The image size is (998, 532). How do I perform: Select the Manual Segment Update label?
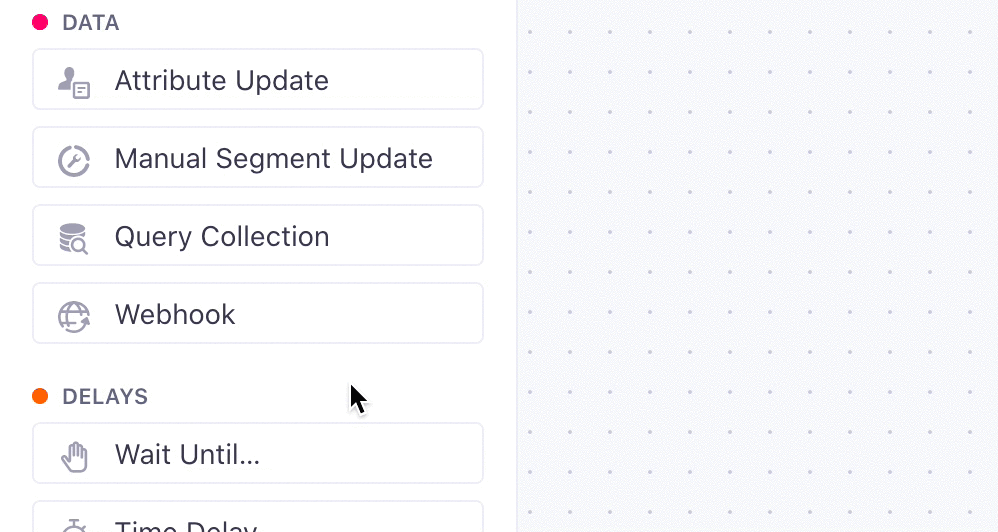click(x=273, y=159)
